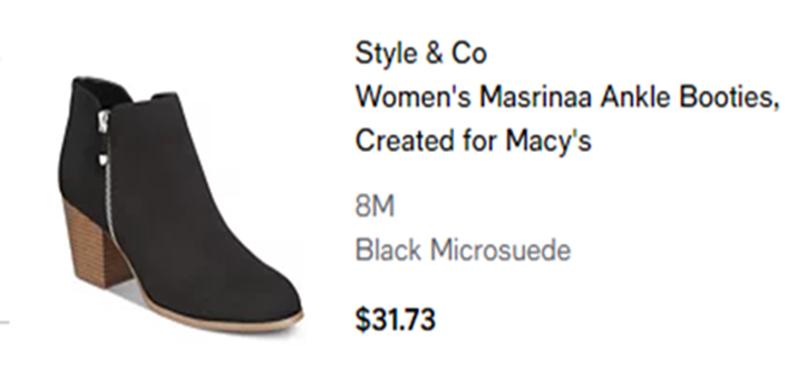Image resolution: width=800 pixels, height=385 pixels.
Task: Click the word Masrinaa in the title
Action: pyautogui.click(x=535, y=97)
